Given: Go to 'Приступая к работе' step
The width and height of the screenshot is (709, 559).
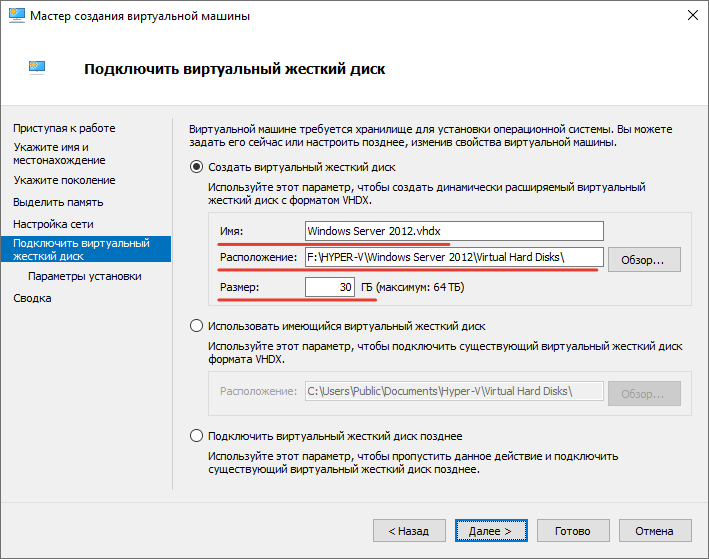Looking at the screenshot, I should [x=64, y=128].
